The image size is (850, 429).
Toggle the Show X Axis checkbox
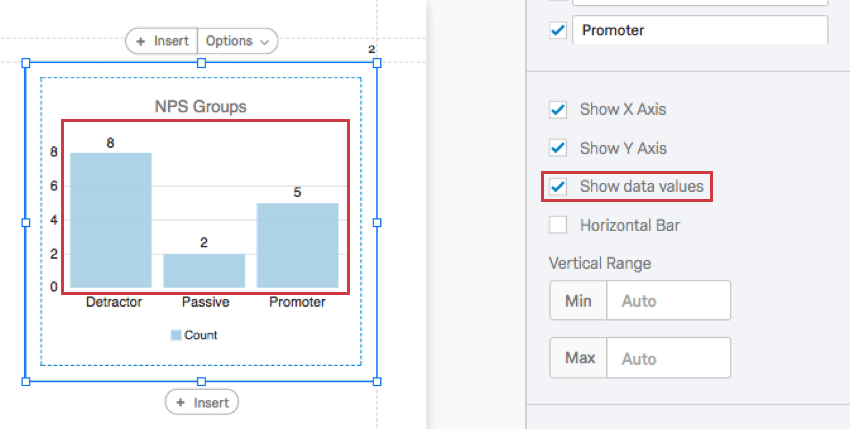(x=558, y=109)
